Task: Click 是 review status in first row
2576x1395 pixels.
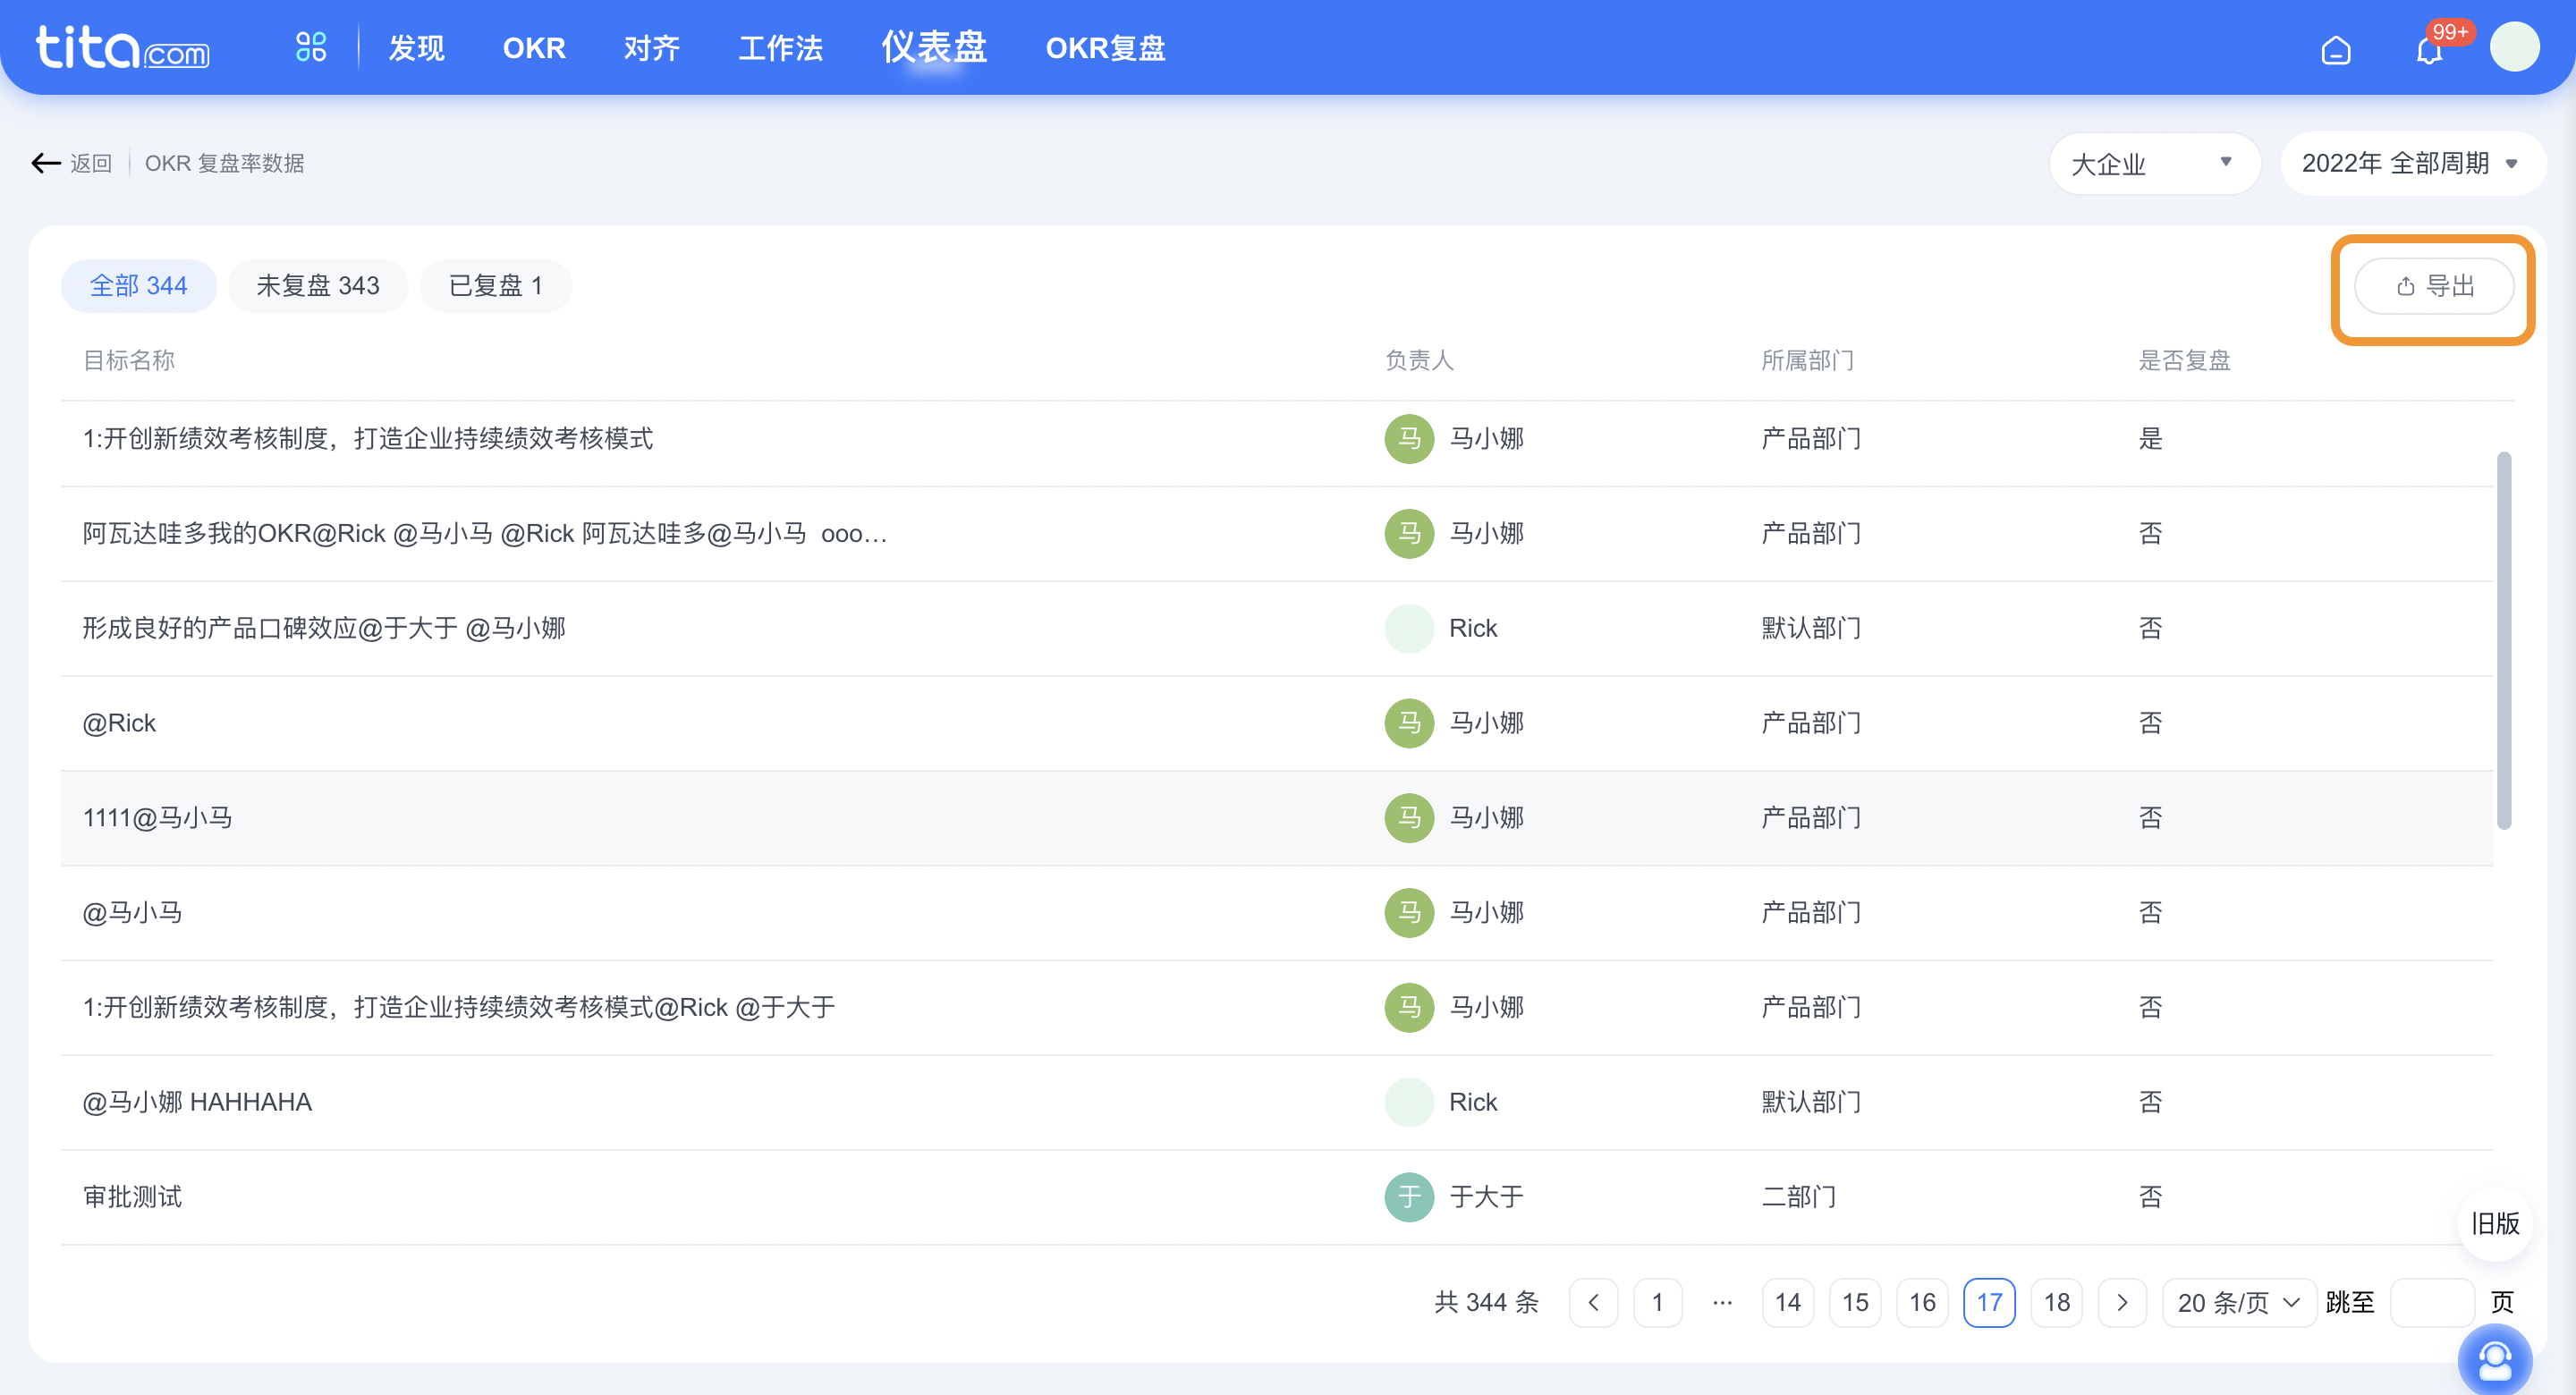Action: click(x=2150, y=439)
